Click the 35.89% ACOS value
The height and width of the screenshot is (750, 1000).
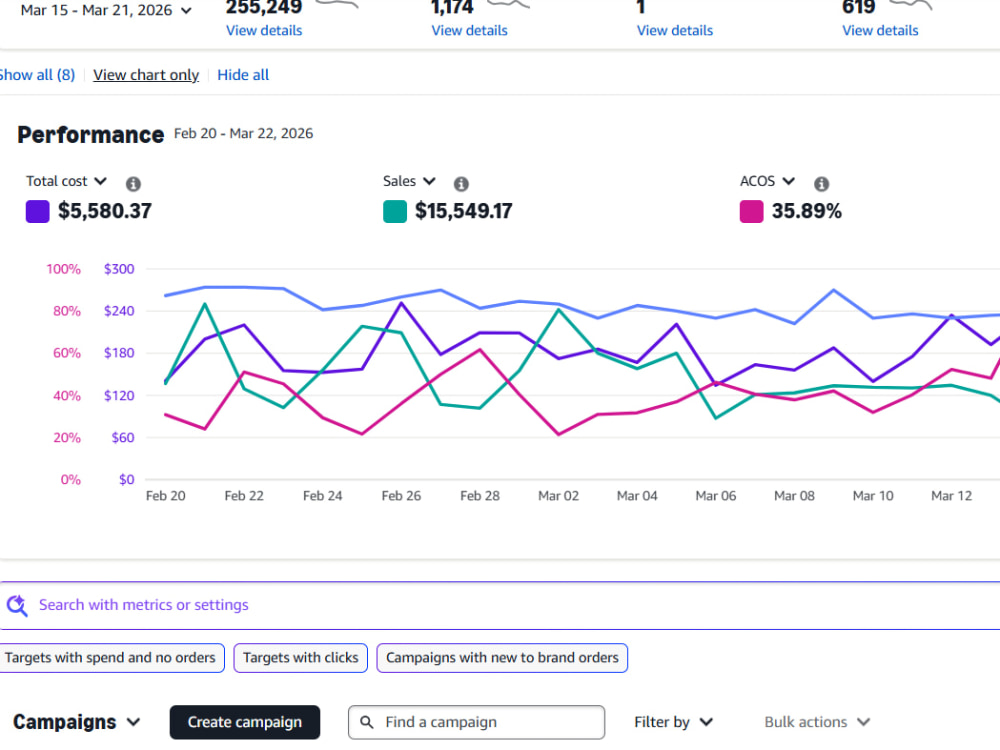click(x=807, y=211)
